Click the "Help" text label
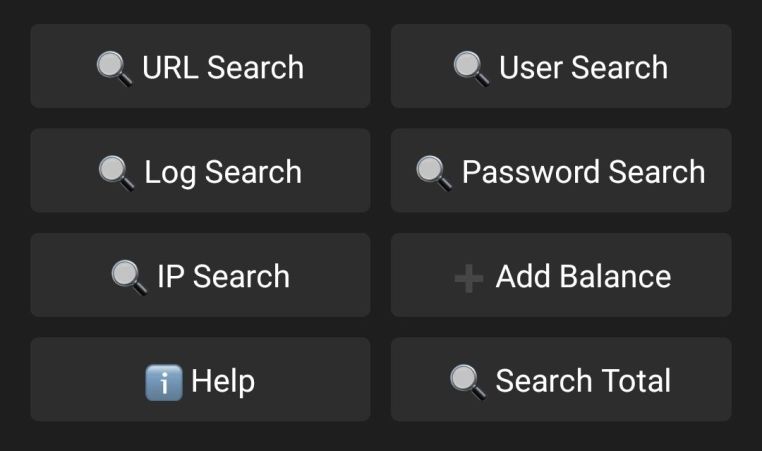This screenshot has height=451, width=762. coord(223,381)
